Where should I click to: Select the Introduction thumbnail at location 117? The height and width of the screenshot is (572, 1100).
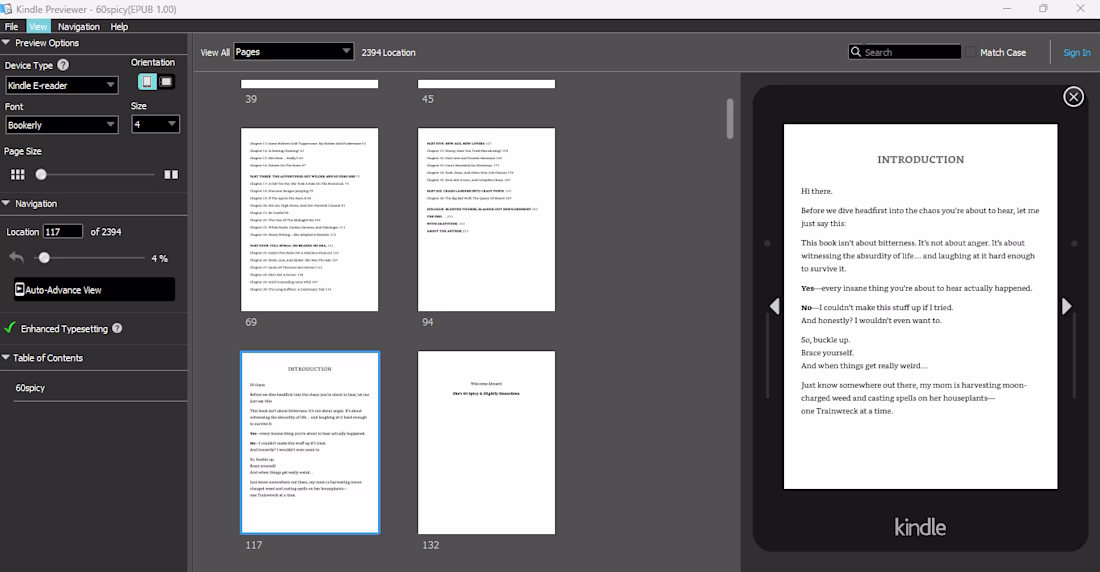tap(309, 442)
